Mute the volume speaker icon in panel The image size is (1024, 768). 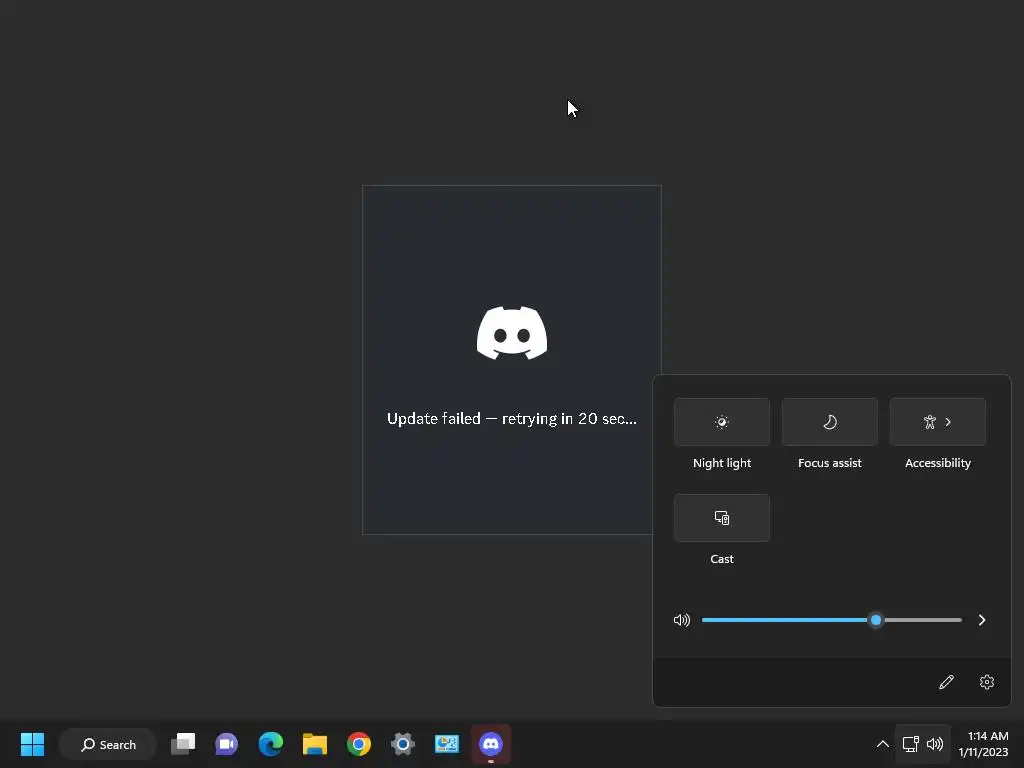(x=682, y=620)
